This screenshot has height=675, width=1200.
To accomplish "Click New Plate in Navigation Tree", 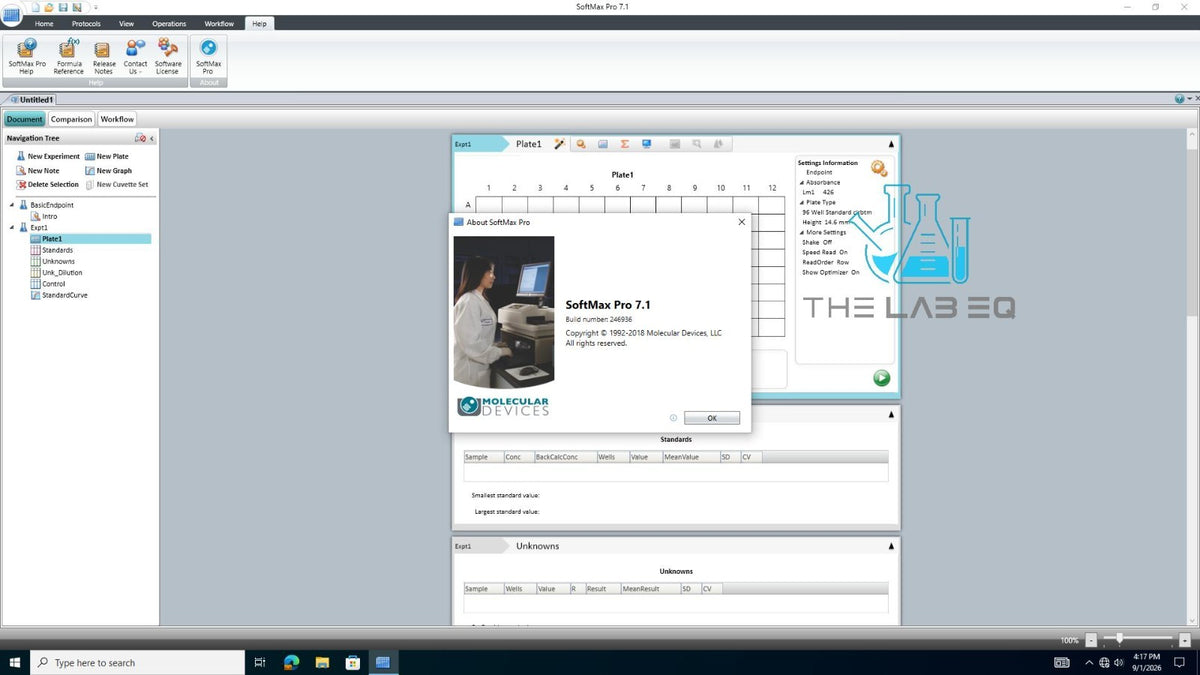I will point(107,156).
